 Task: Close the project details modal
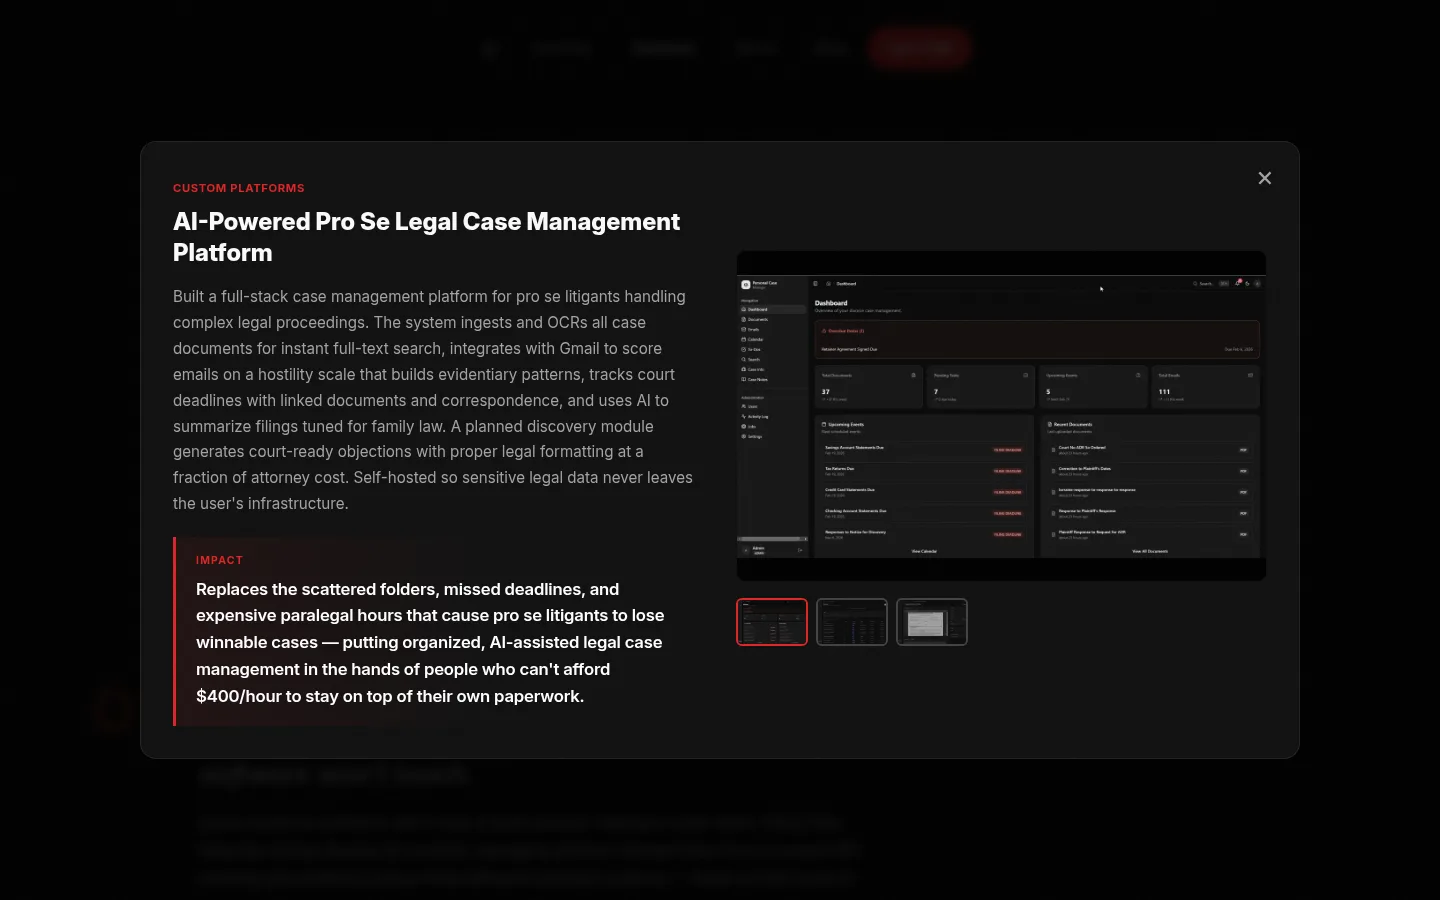(x=1264, y=178)
